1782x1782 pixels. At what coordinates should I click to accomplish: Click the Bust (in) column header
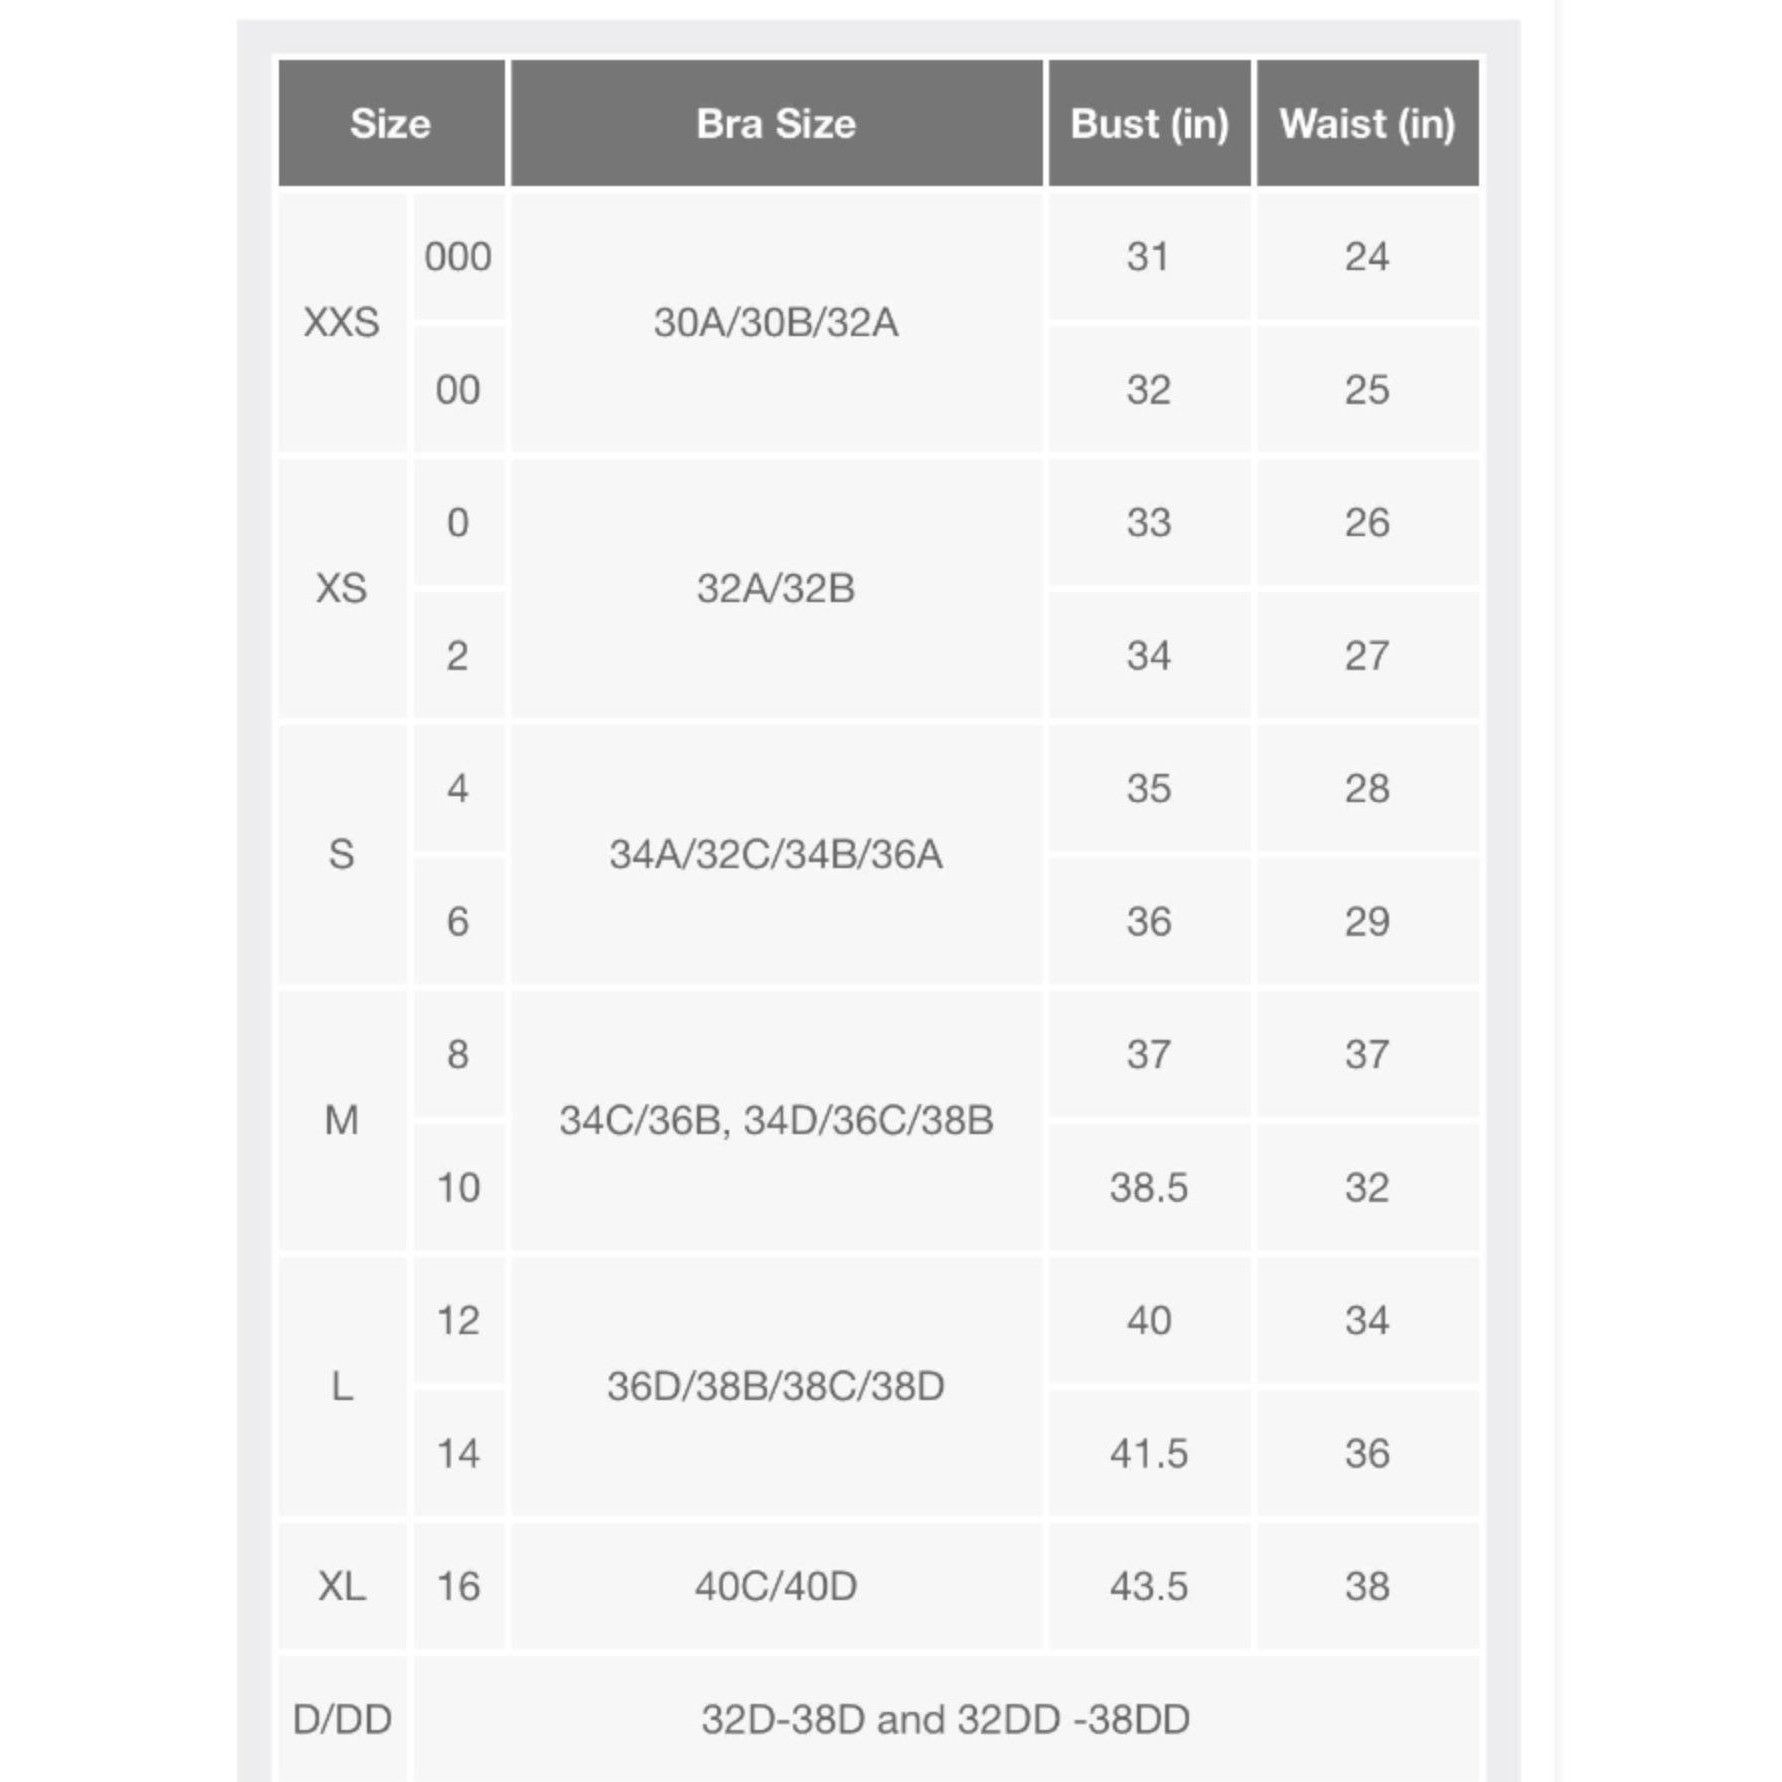(x=1149, y=123)
